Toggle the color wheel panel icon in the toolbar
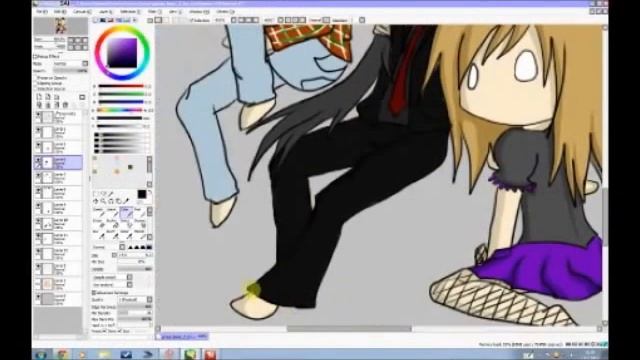This screenshot has width=640, height=360. pyautogui.click(x=96, y=20)
